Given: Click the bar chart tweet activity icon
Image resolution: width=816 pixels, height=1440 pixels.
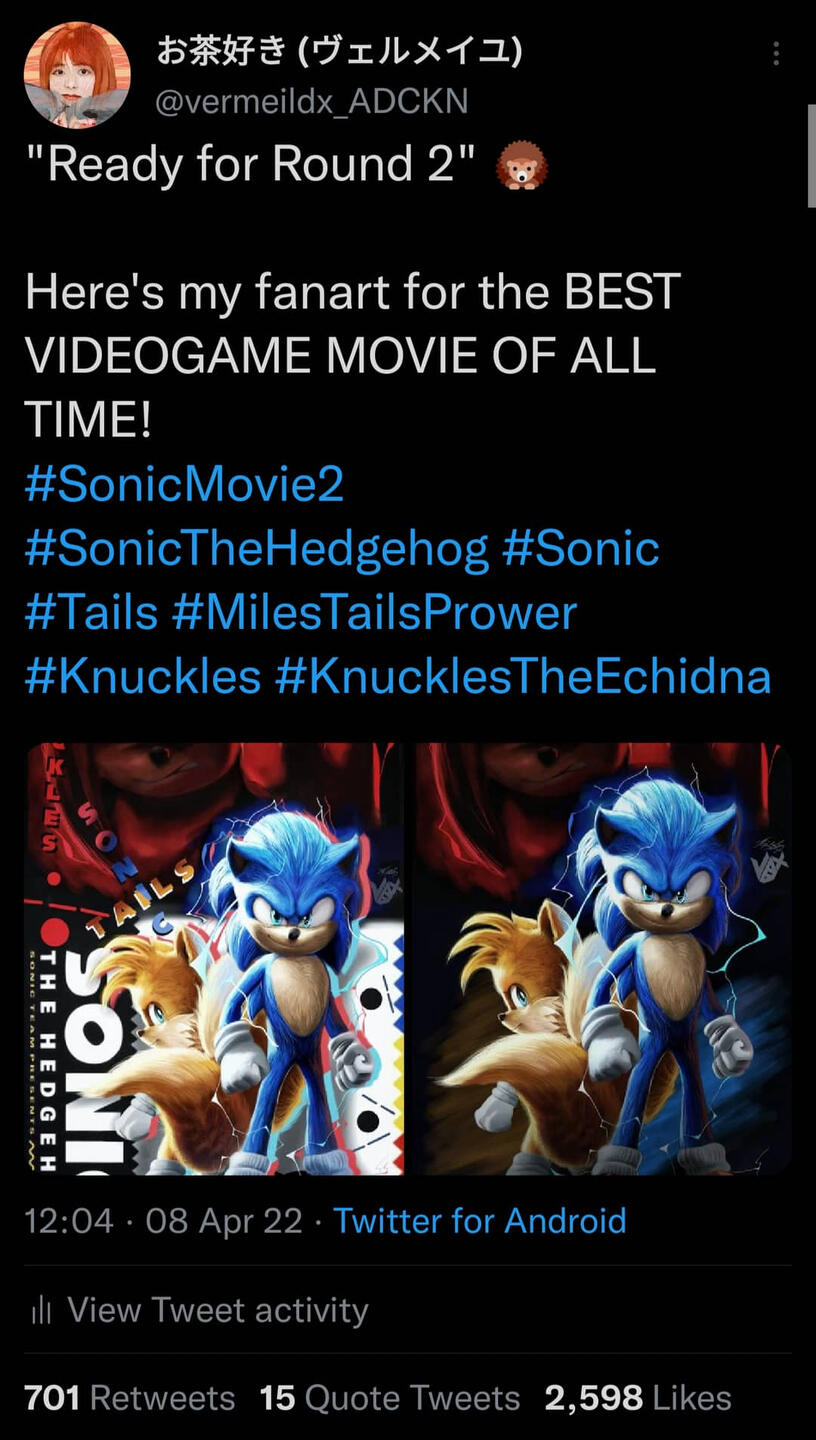Looking at the screenshot, I should 40,1310.
